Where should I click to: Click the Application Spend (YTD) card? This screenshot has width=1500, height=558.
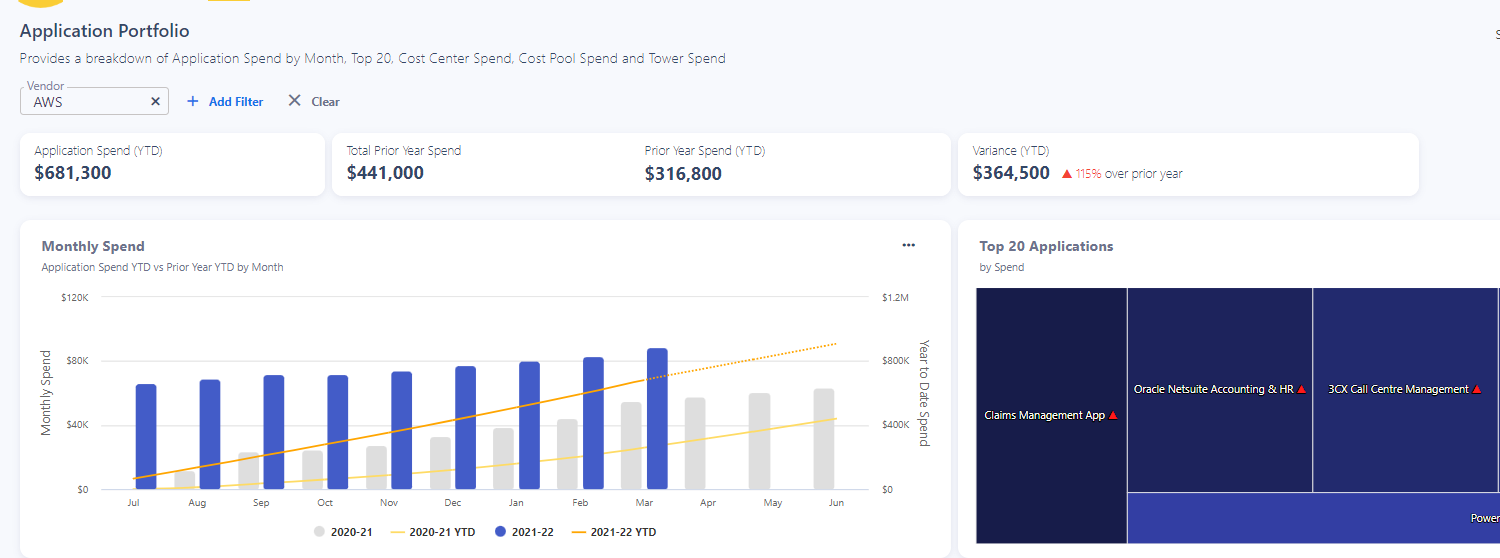tap(172, 164)
